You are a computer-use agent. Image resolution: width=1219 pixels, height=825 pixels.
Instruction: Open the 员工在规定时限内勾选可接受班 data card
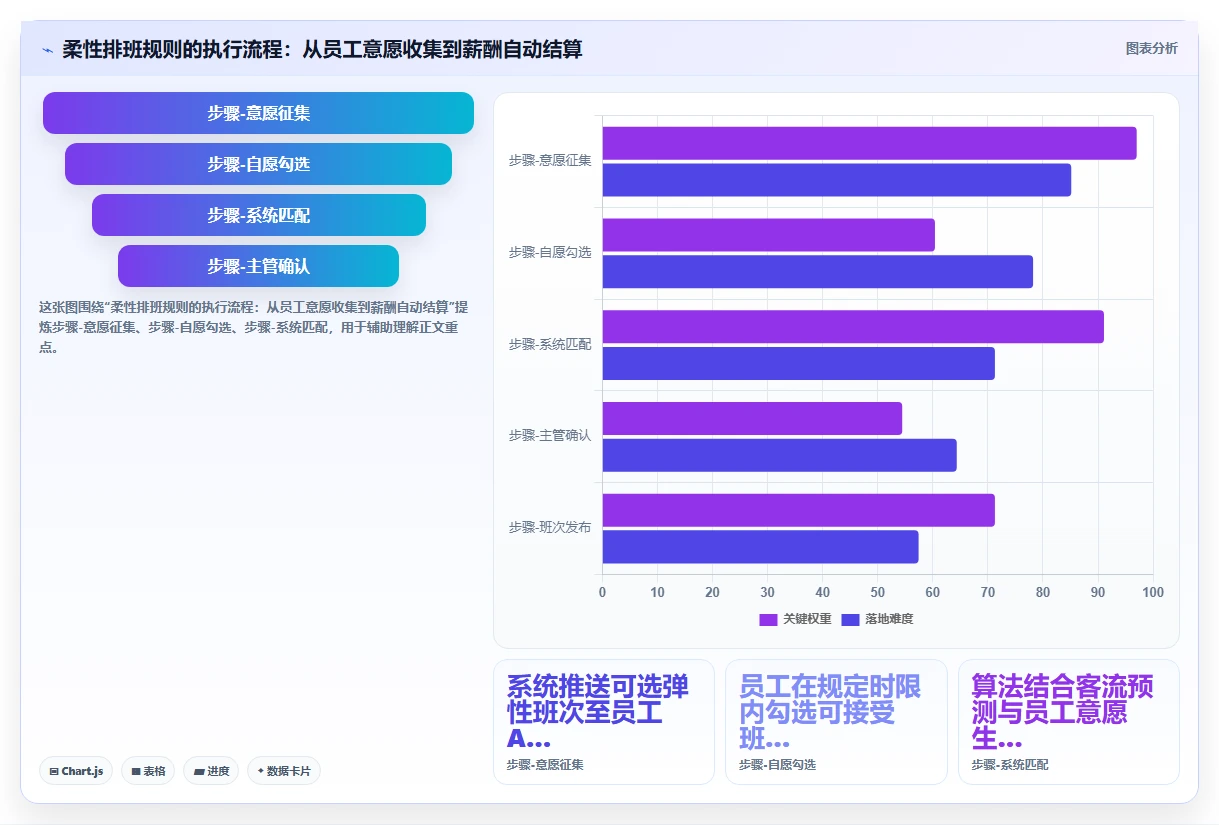pos(836,722)
